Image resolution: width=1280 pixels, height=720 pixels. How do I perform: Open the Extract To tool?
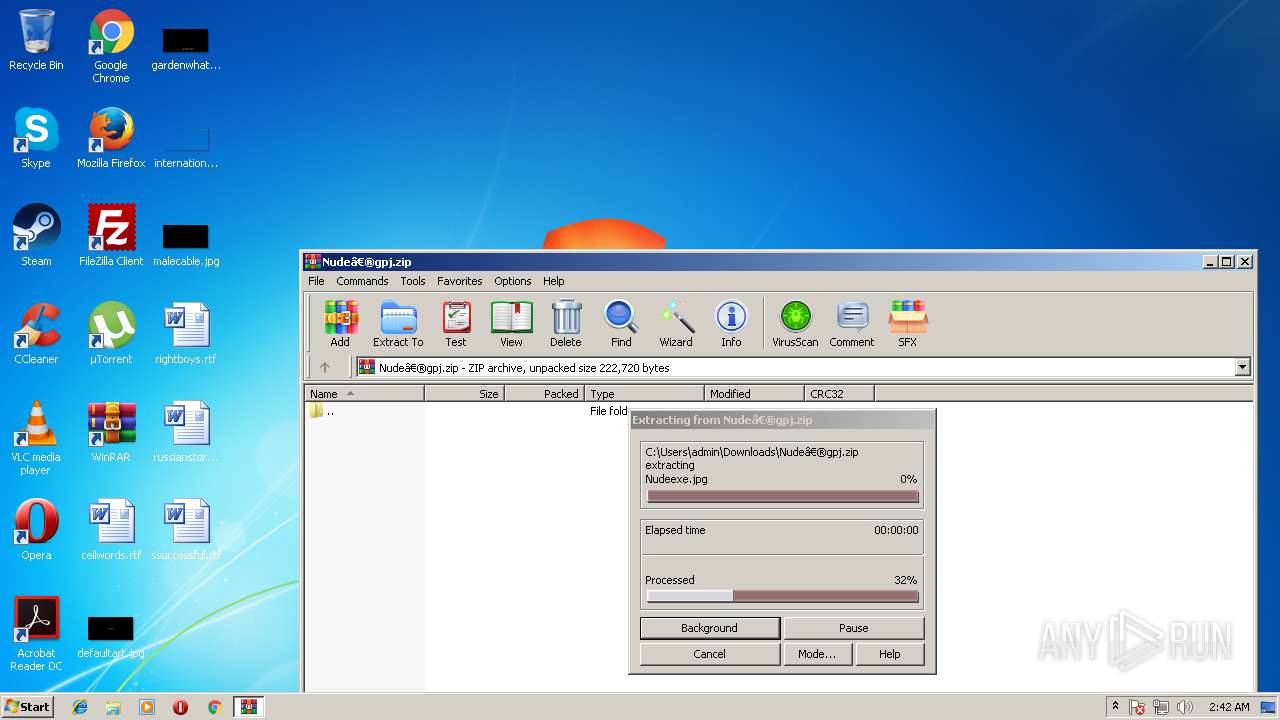398,324
